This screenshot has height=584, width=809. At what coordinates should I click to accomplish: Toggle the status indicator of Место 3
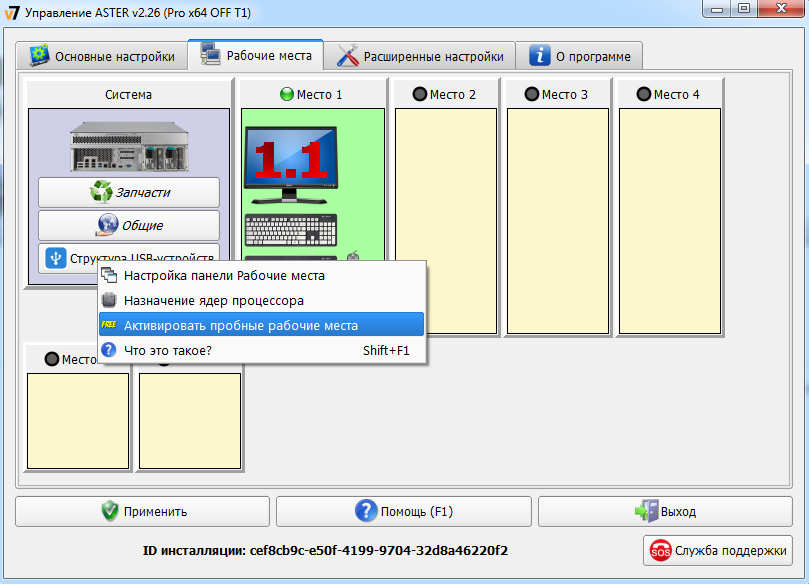(531, 95)
